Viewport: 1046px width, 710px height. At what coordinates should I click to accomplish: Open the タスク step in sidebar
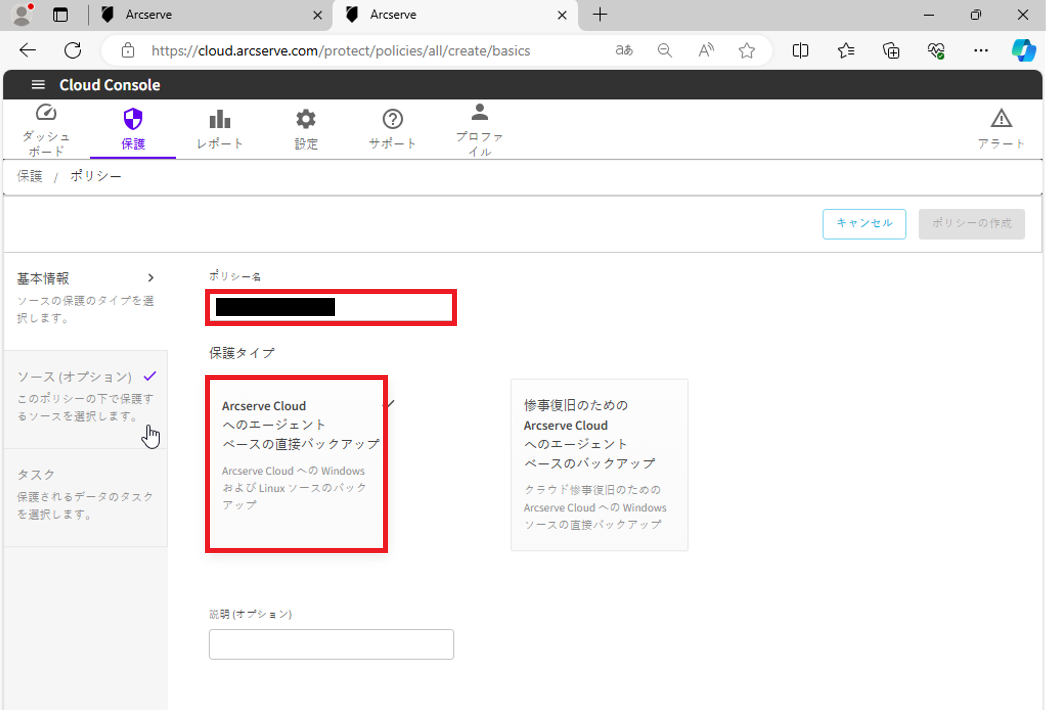tap(36, 474)
